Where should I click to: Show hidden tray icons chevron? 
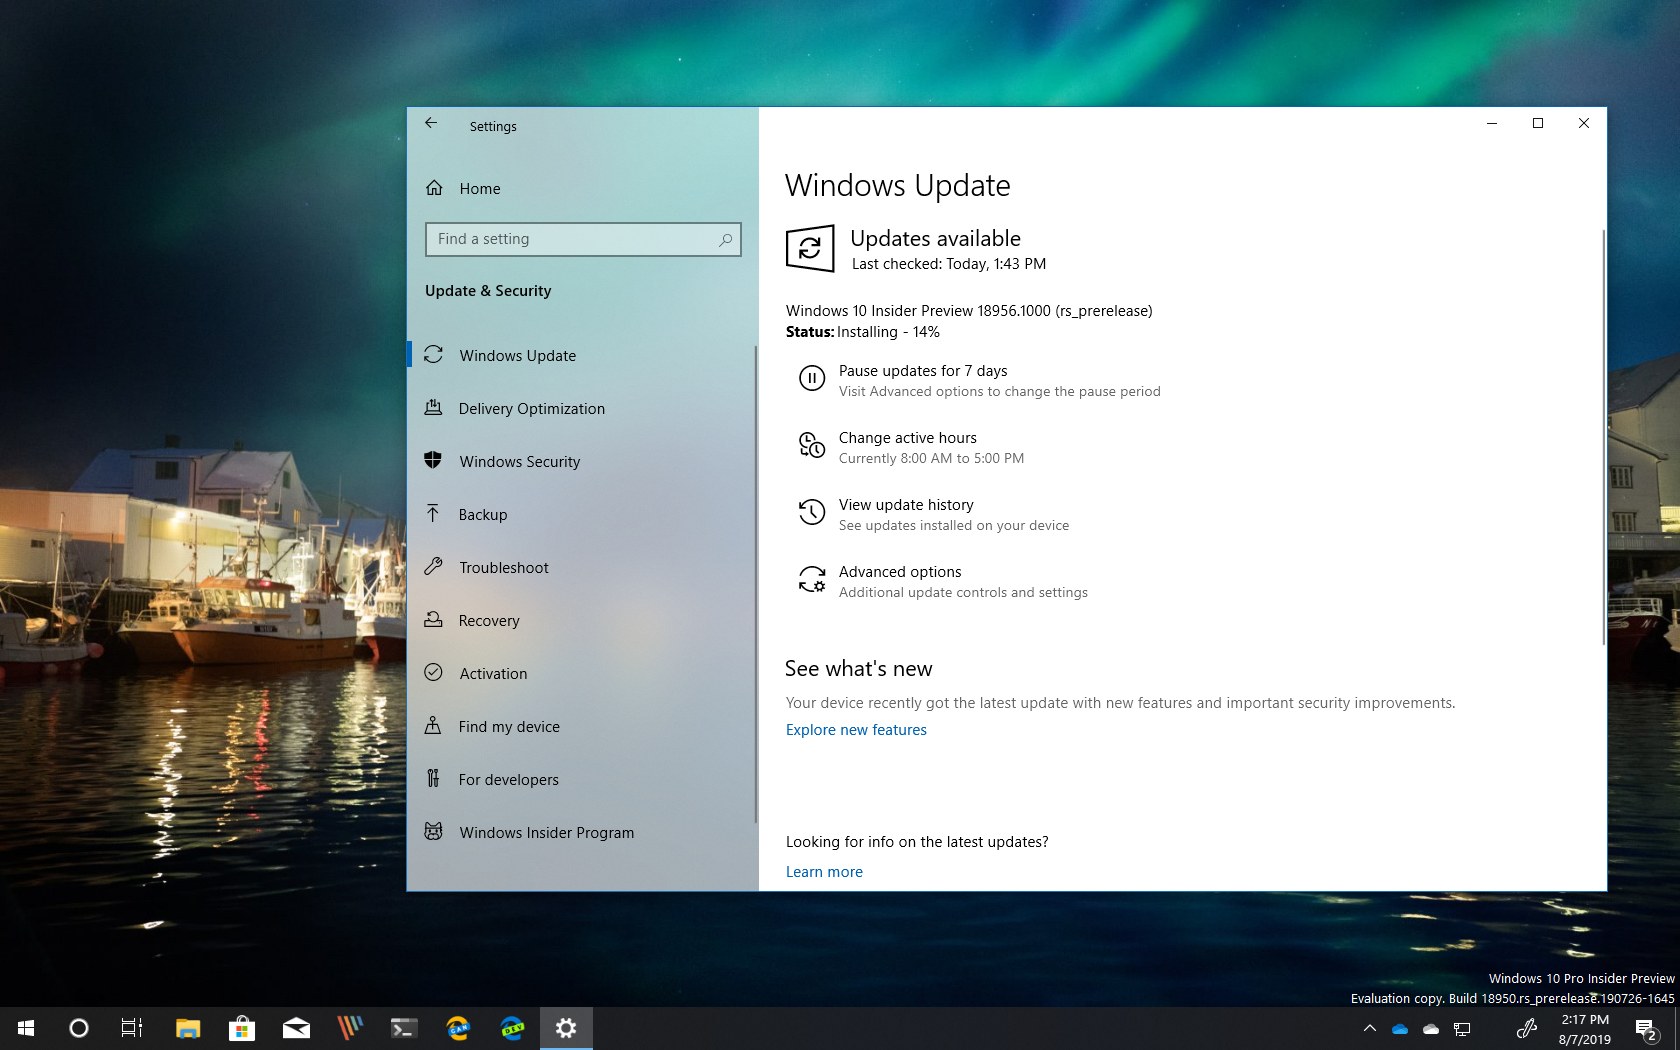[x=1370, y=1028]
